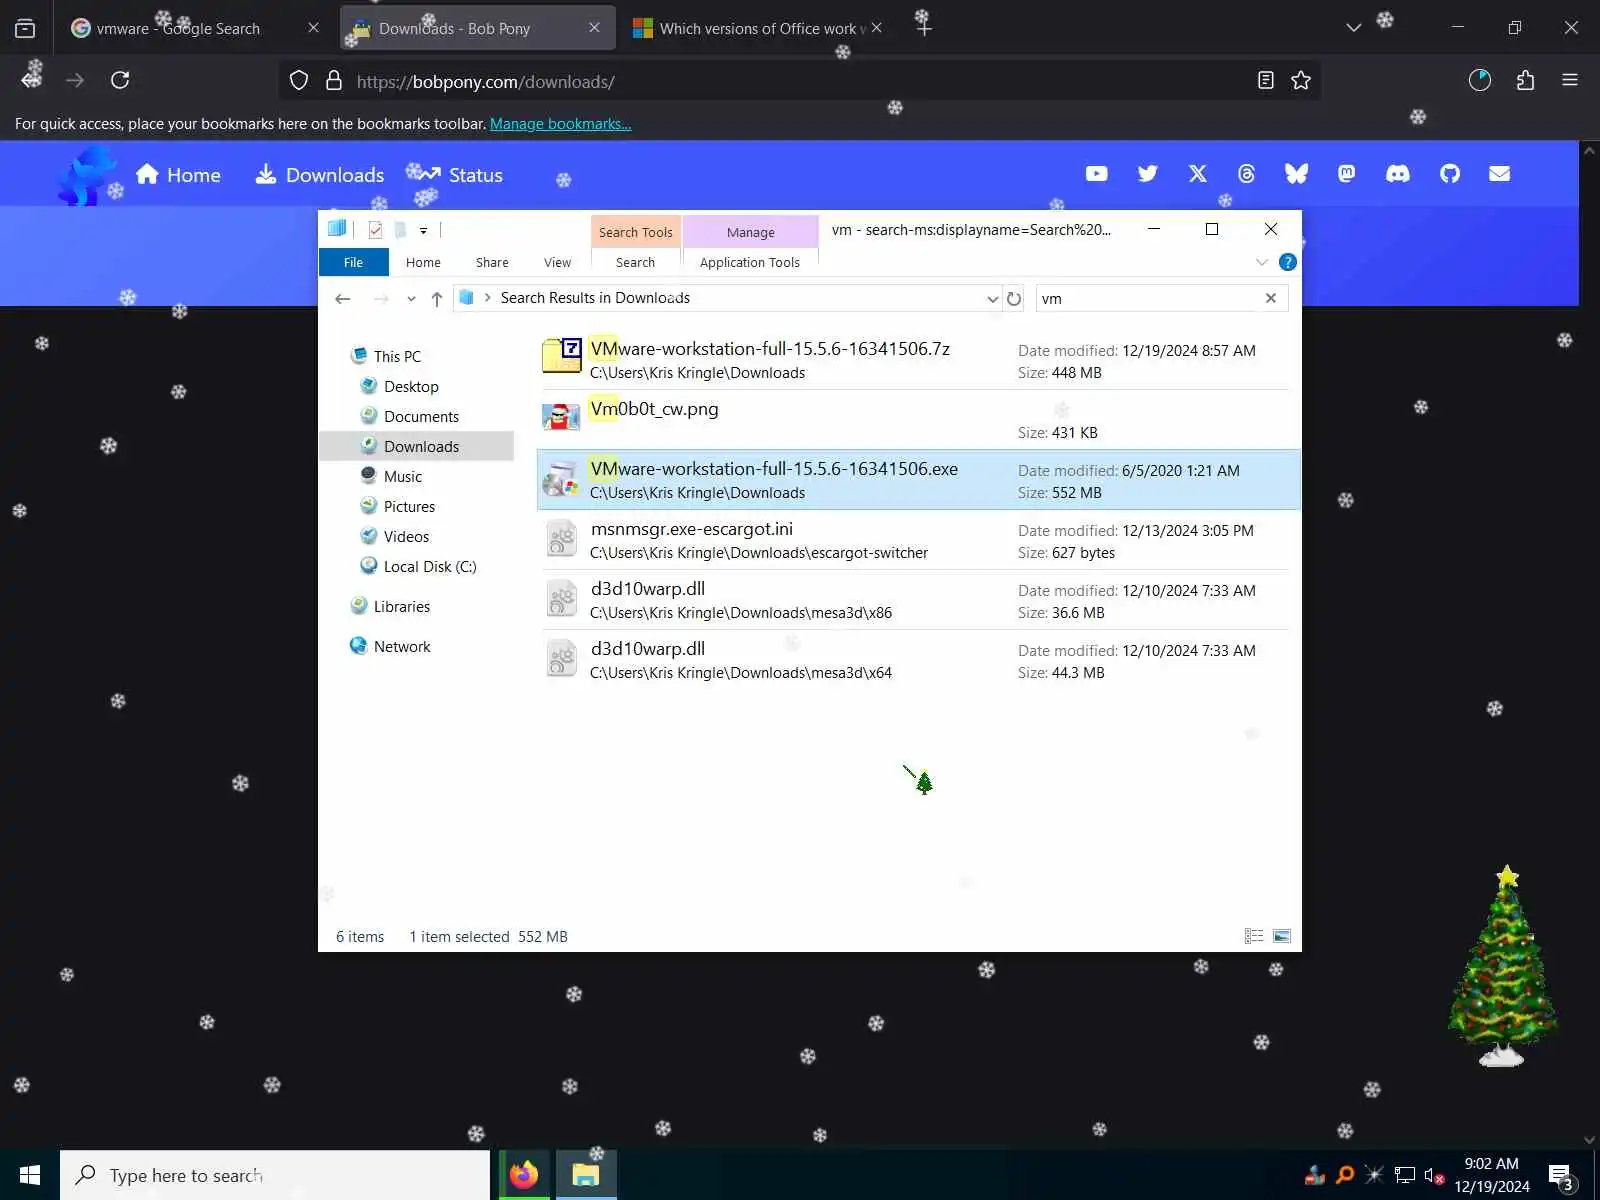Screen dimensions: 1600x1200
Task: Open the notification center
Action: coord(1560,1176)
